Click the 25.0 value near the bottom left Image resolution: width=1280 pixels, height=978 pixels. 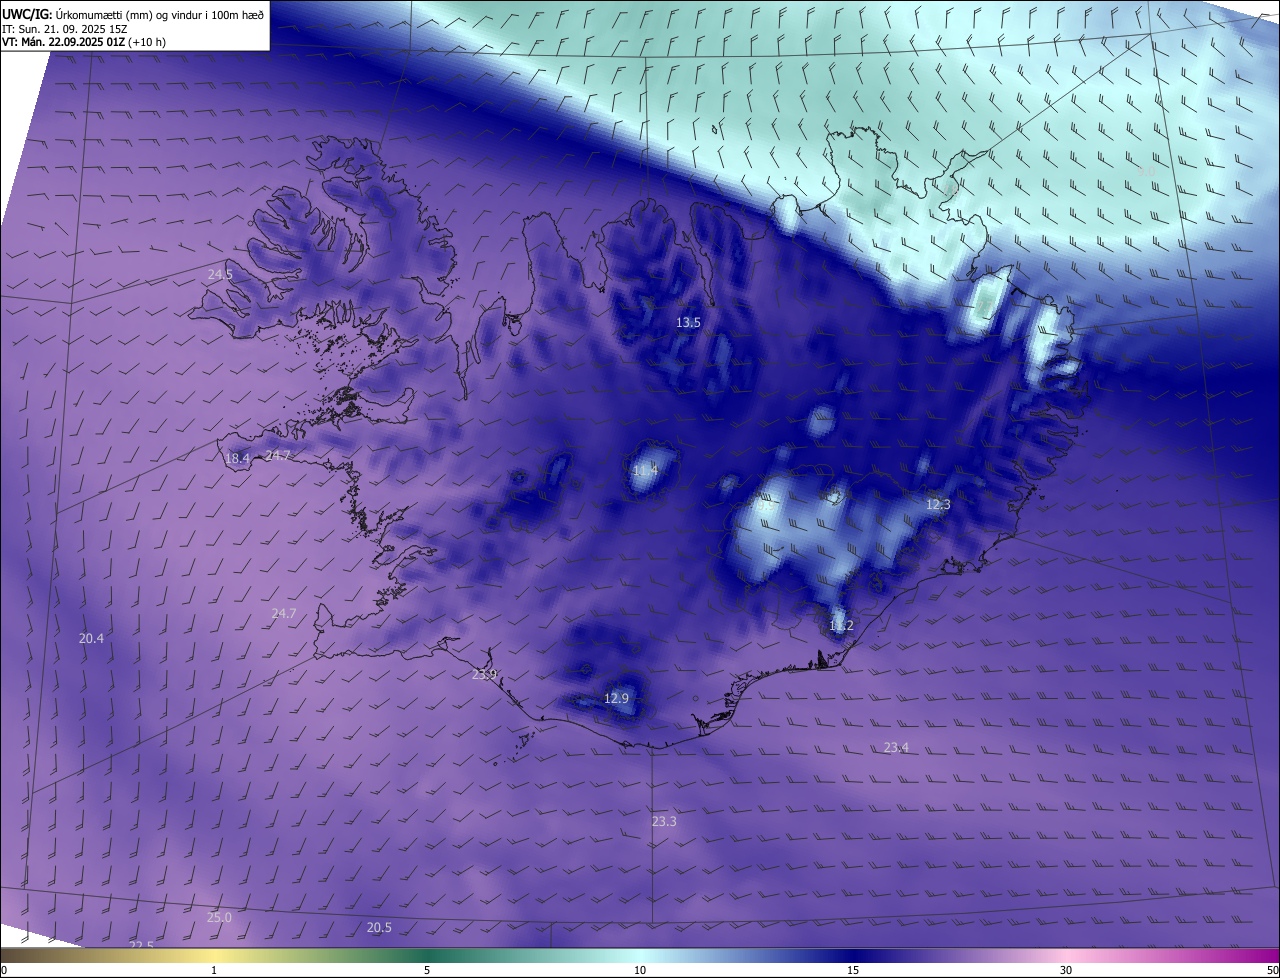tap(219, 918)
